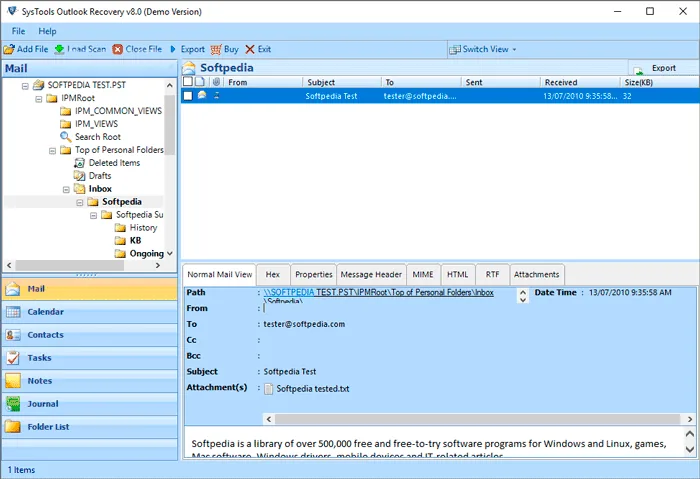Toggle the select-all checkbox in column header
700x479 pixels.
(x=188, y=82)
